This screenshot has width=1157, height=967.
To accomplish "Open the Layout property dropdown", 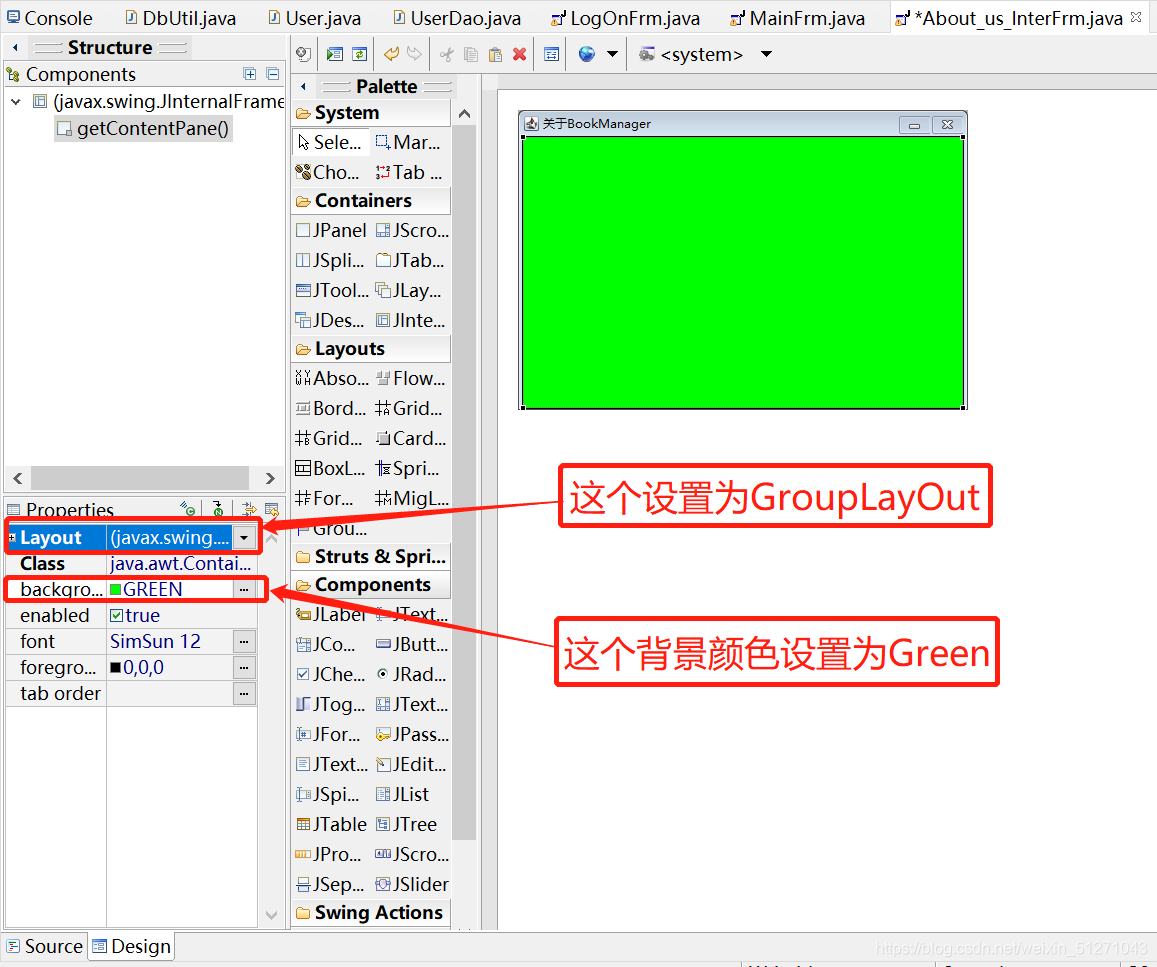I will point(244,537).
